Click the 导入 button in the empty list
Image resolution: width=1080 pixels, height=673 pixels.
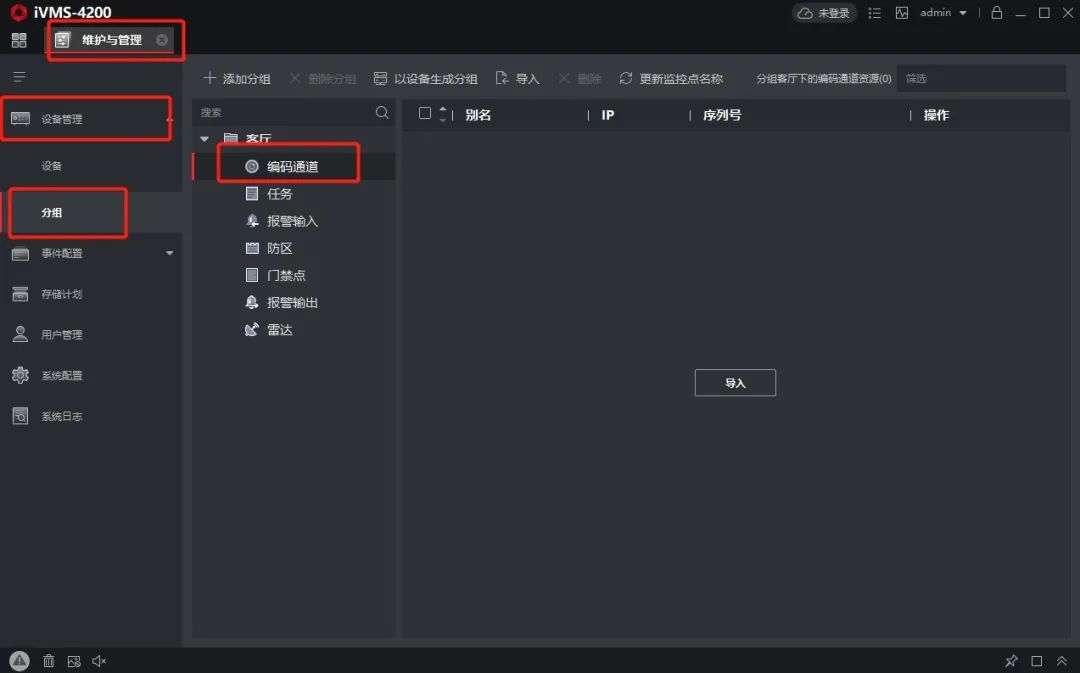[x=735, y=383]
